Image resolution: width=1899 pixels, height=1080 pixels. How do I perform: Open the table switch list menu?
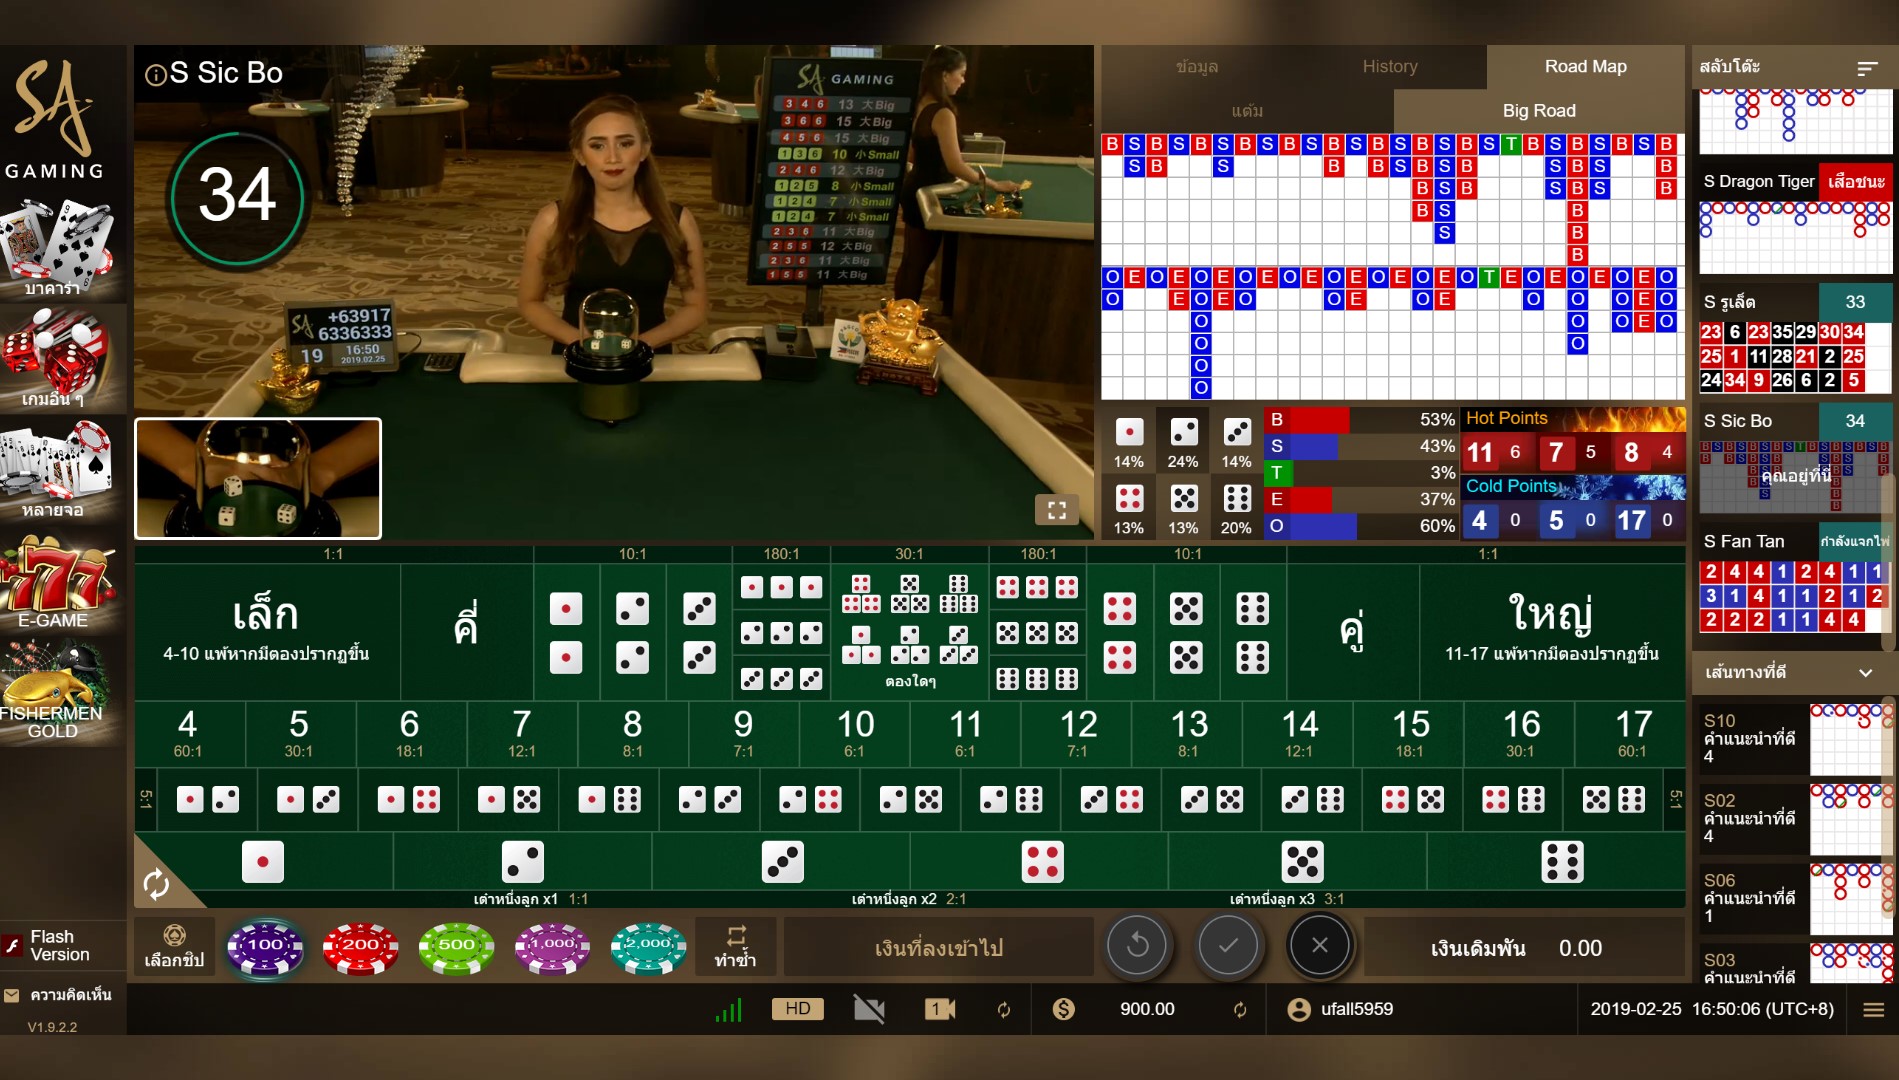click(1866, 68)
